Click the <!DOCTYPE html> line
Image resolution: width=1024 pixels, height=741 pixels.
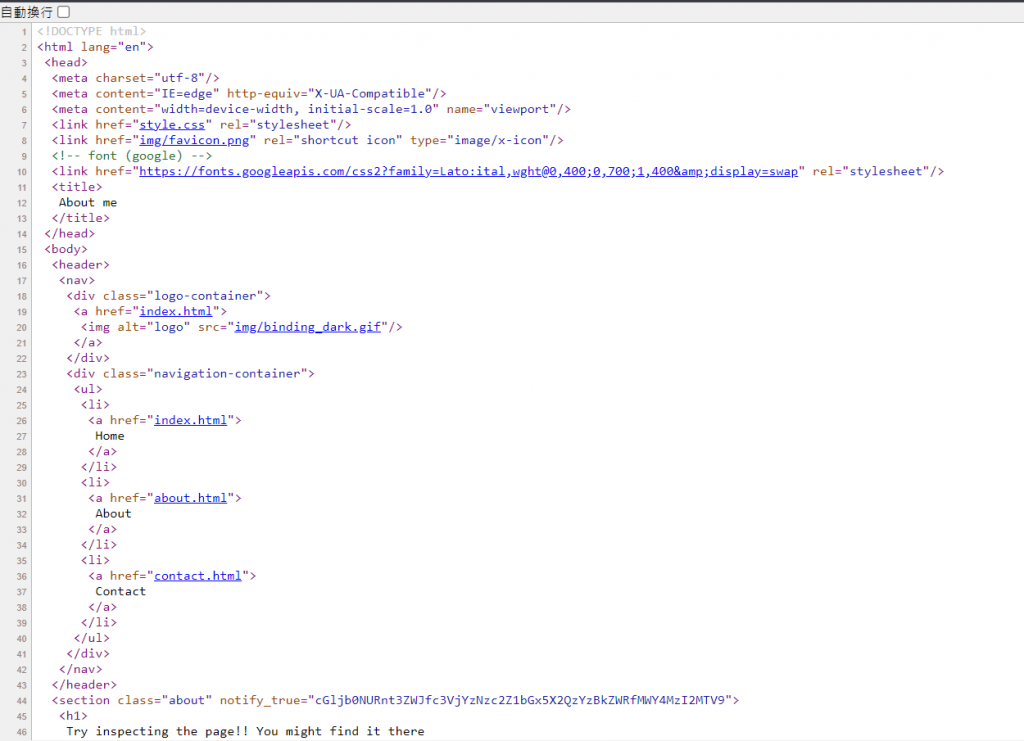[91, 31]
